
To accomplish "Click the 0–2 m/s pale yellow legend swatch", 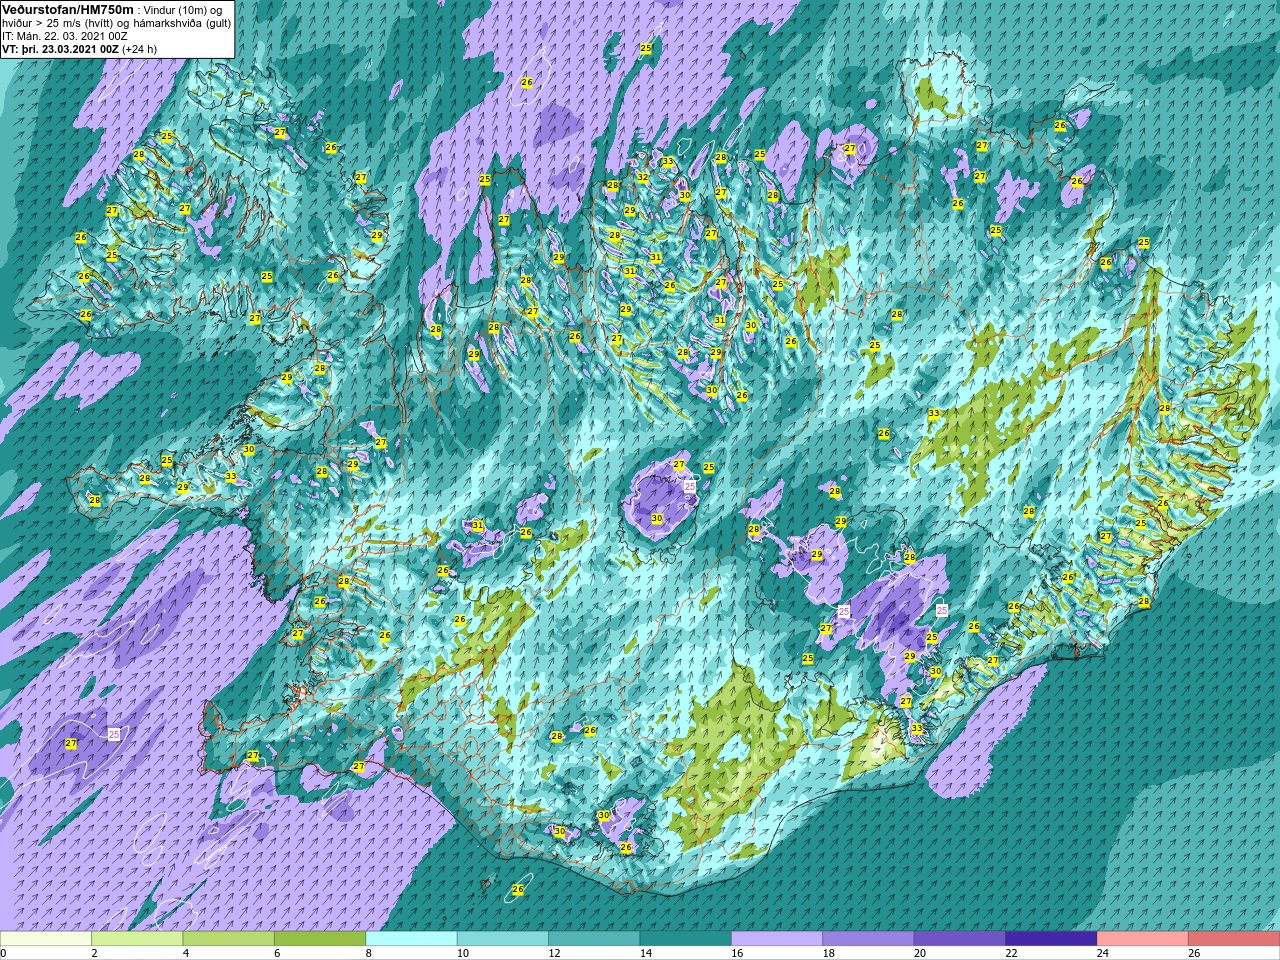I will 46,940.
